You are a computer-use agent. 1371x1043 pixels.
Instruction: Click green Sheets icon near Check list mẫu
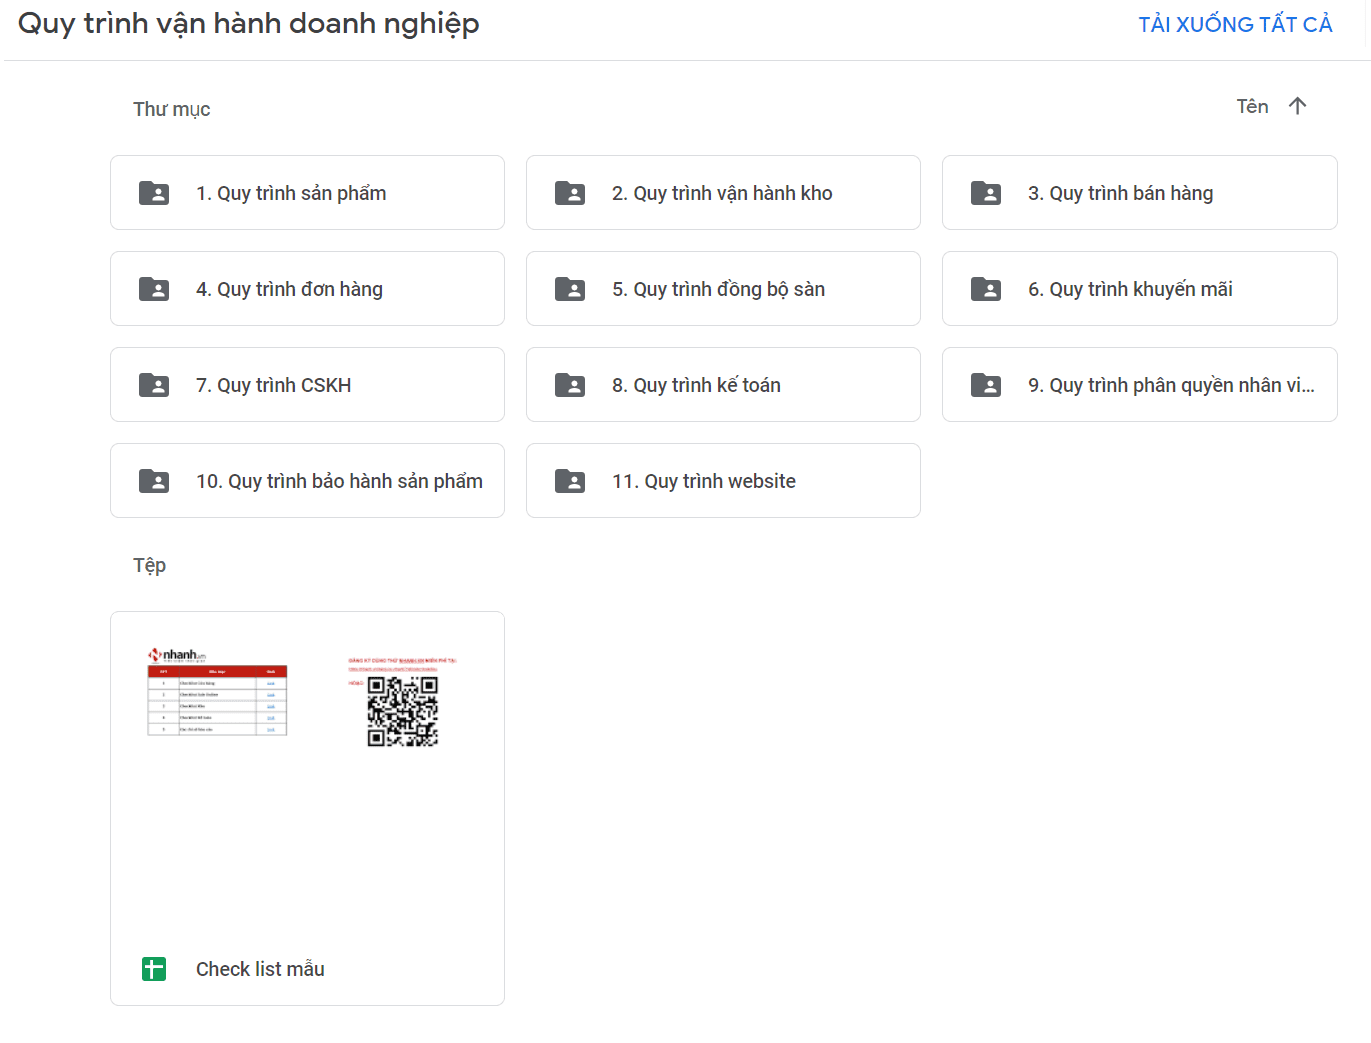pyautogui.click(x=154, y=969)
